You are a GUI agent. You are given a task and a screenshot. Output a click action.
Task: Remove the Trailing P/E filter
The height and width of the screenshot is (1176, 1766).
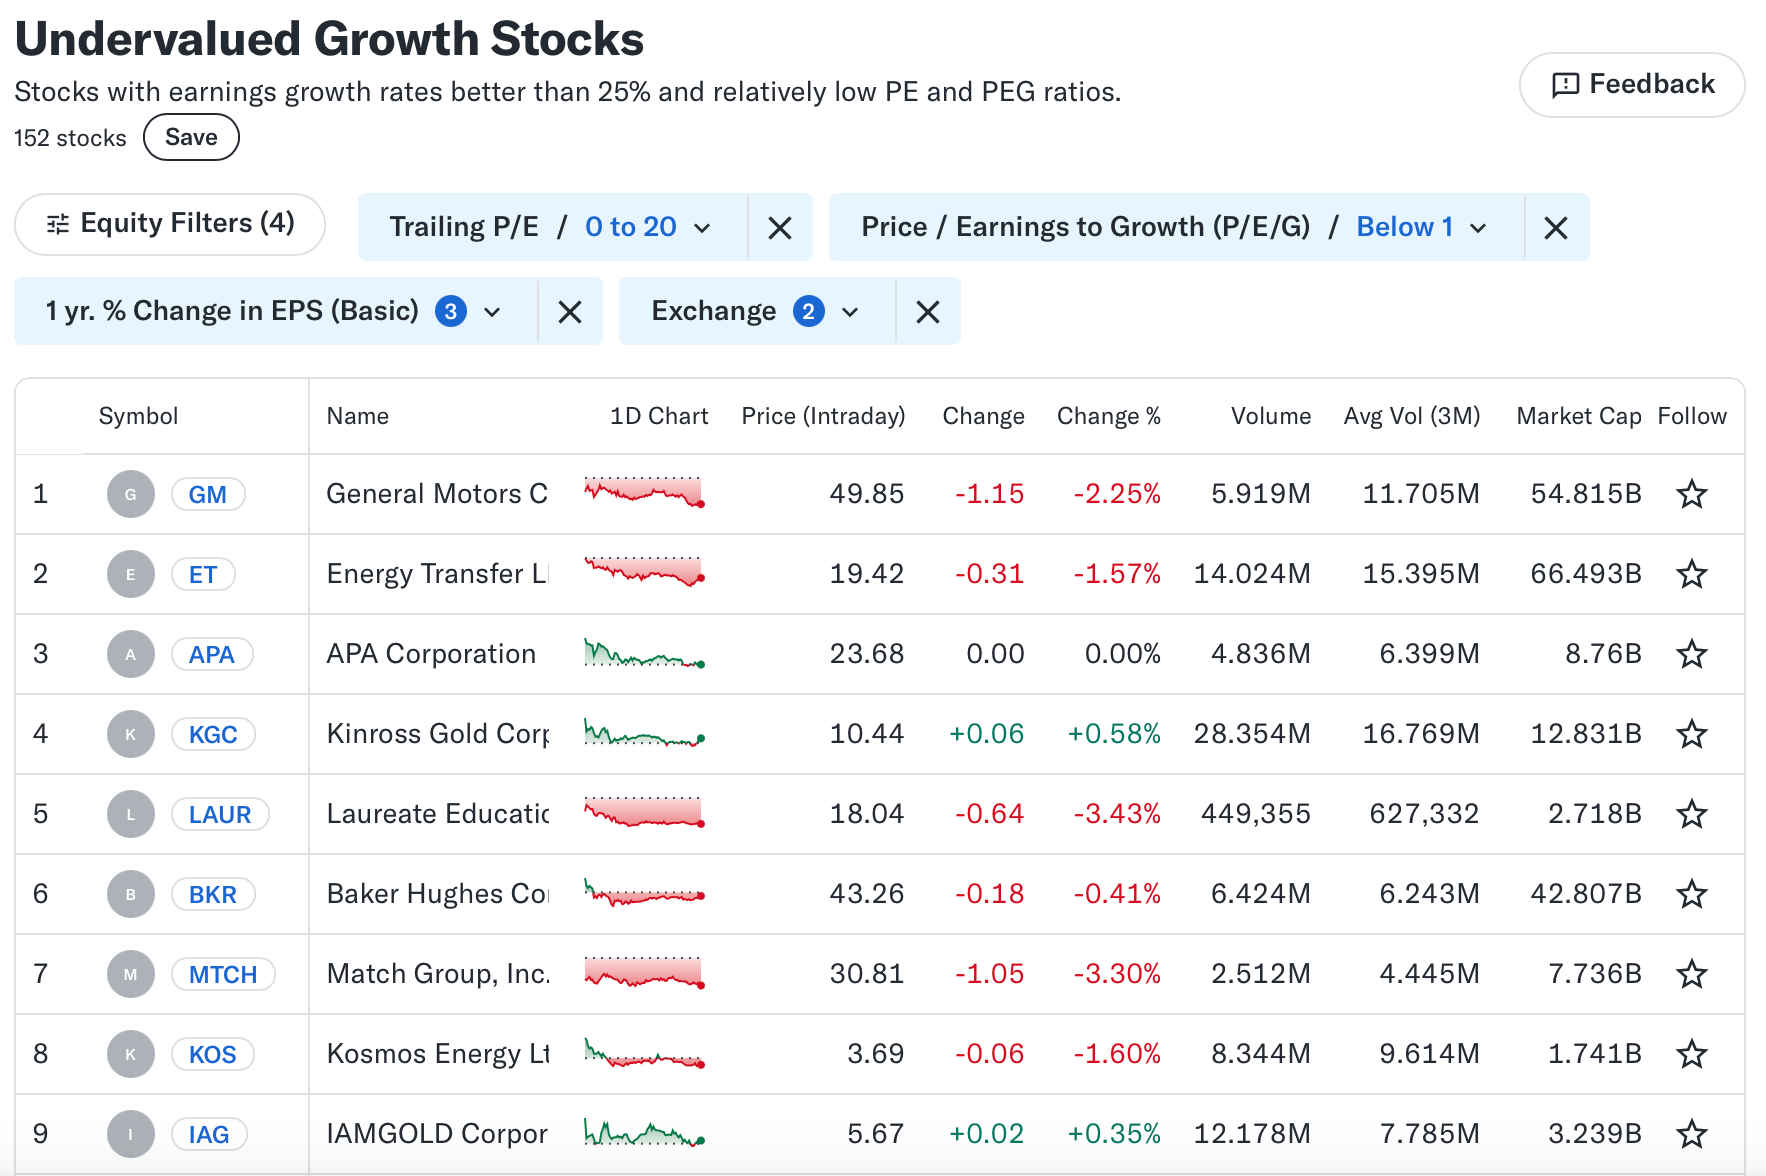tap(780, 228)
